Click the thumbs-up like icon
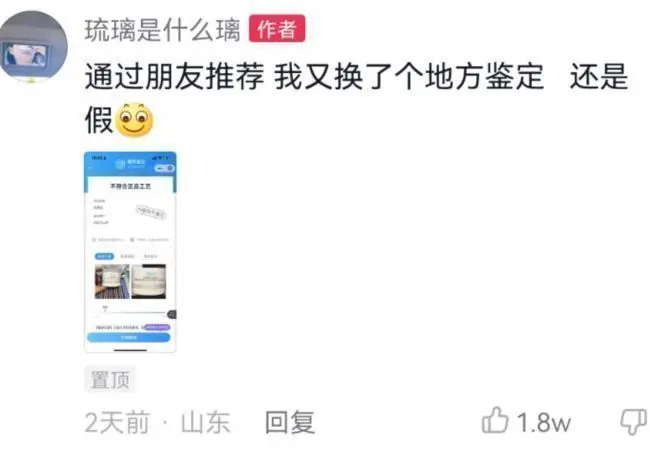The height and width of the screenshot is (453, 650). tap(495, 420)
